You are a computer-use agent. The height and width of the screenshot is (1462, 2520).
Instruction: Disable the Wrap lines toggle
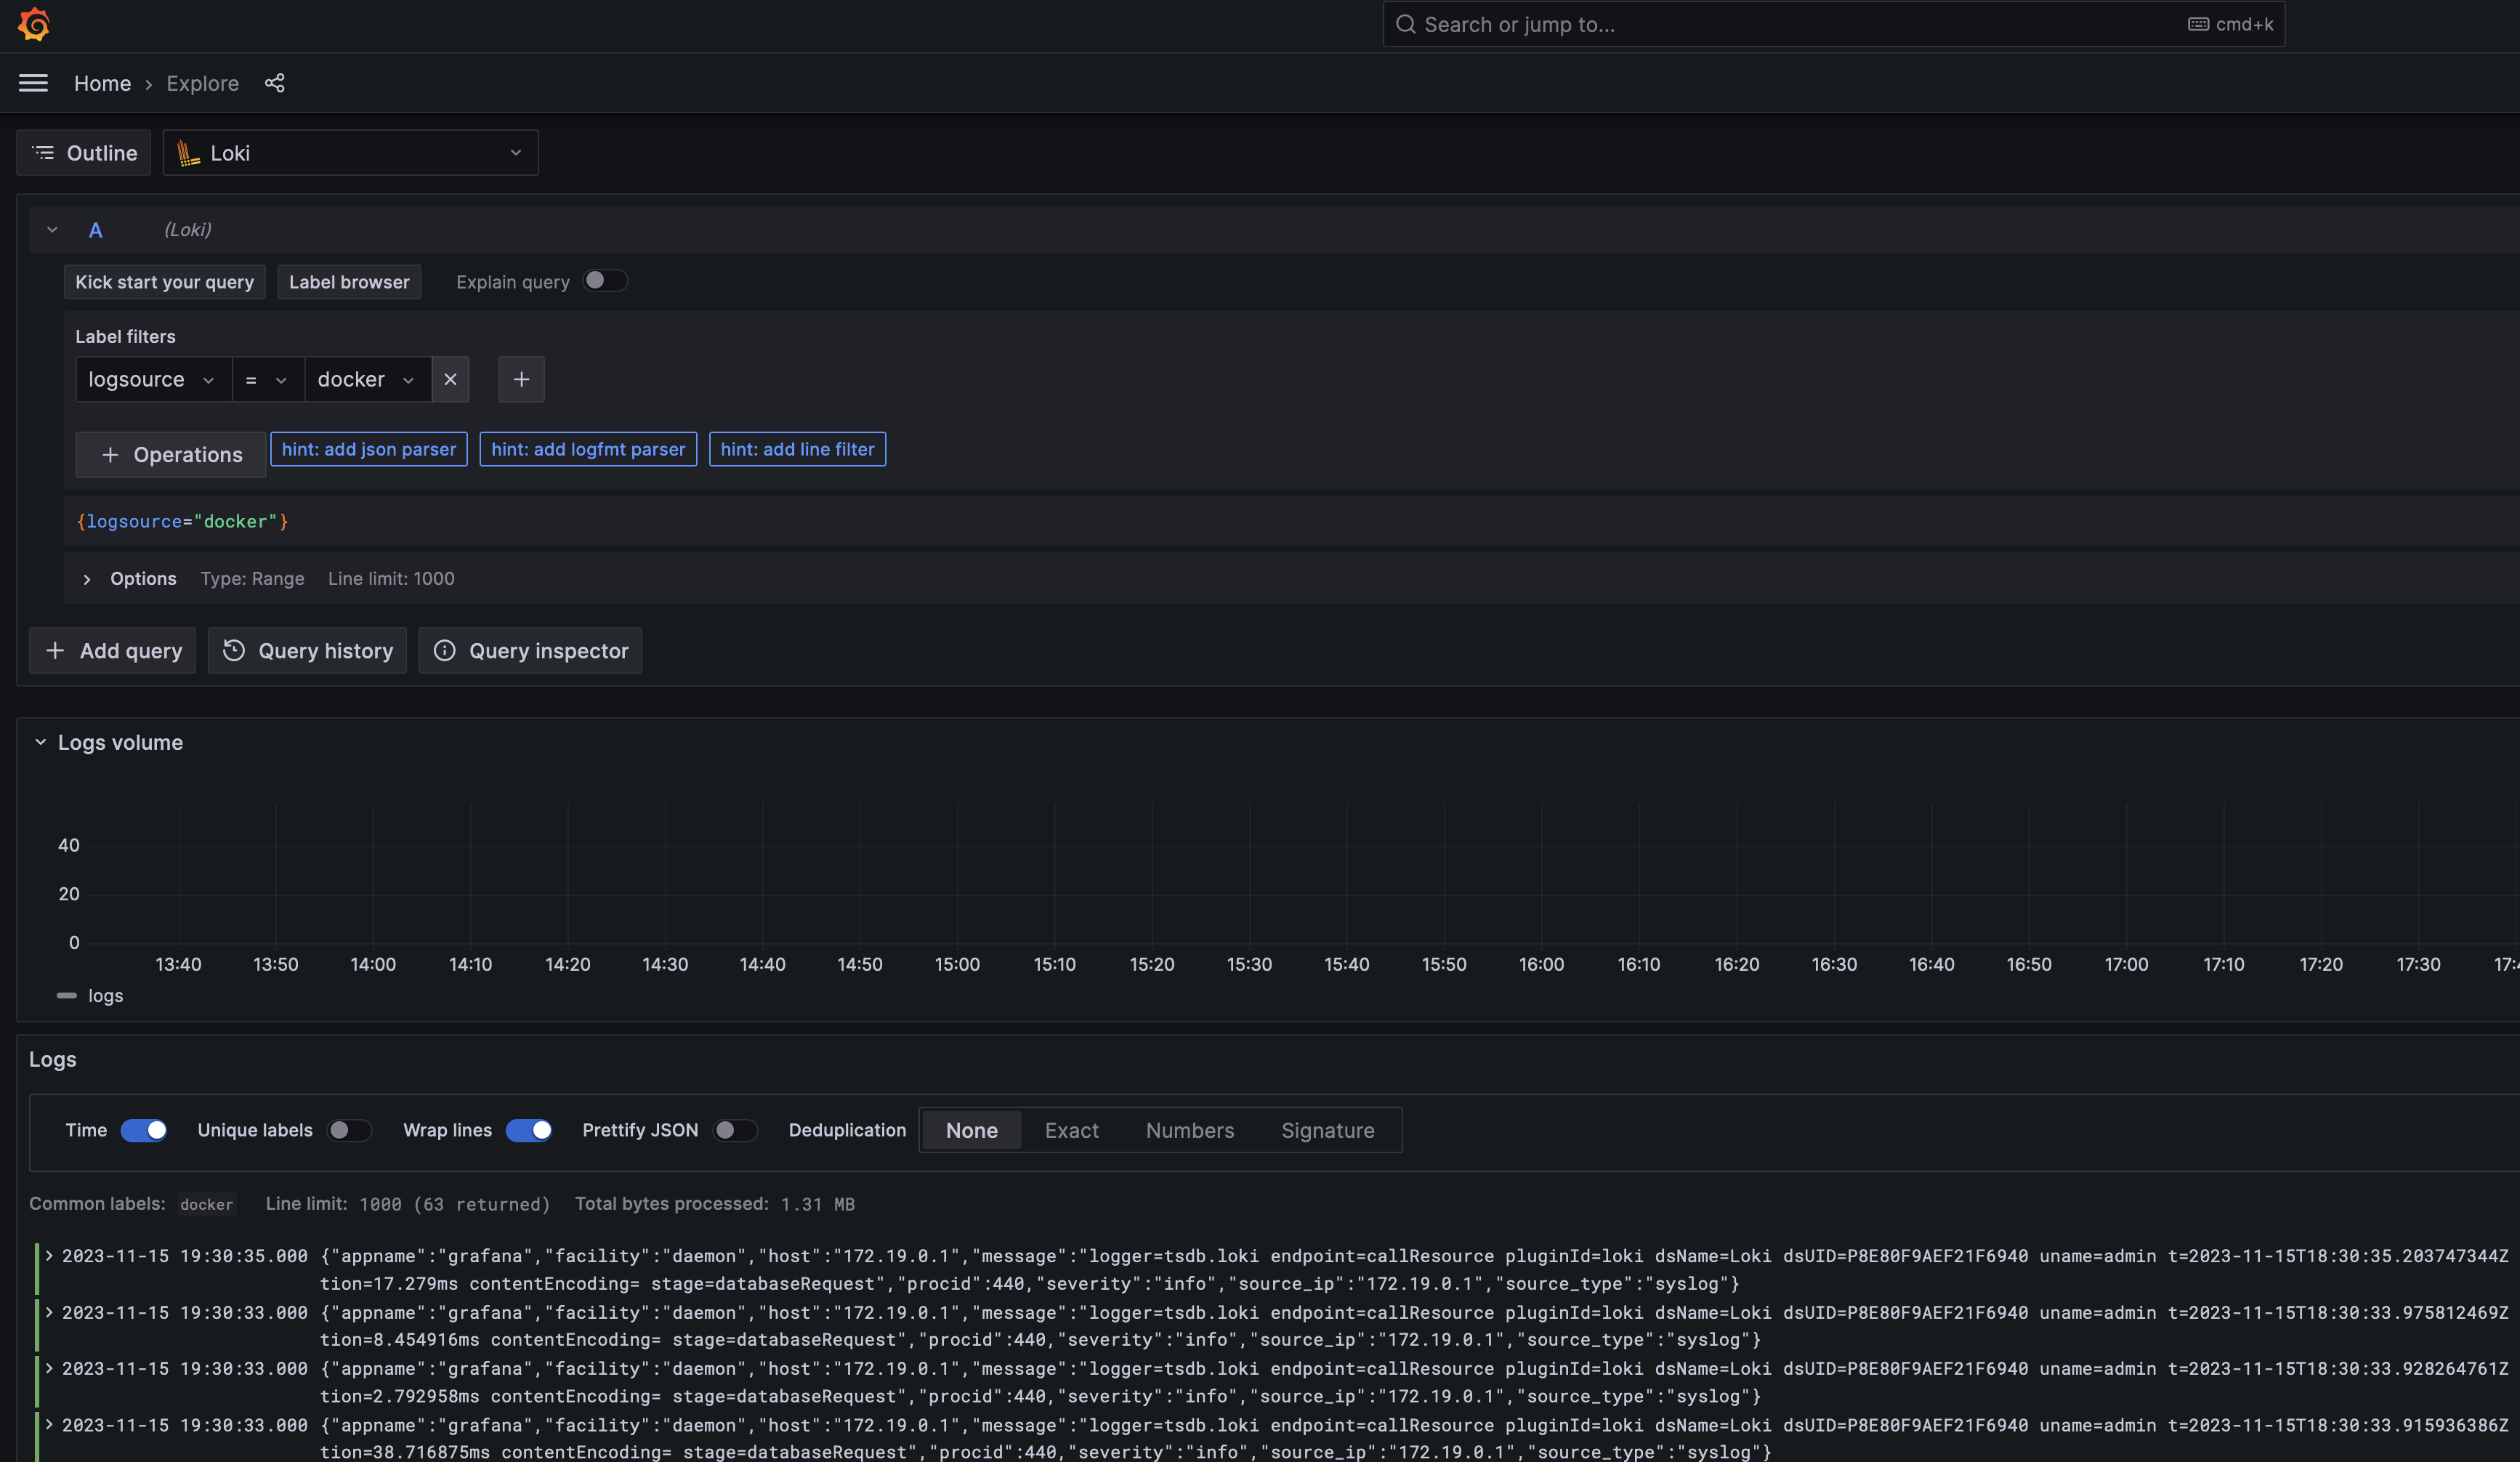tap(529, 1130)
